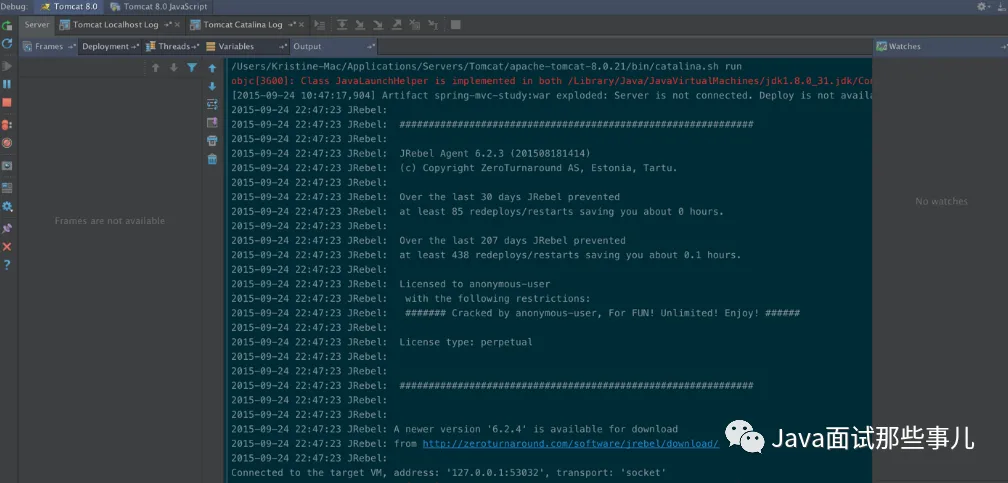Stop the Tomcat server with red square

(x=7, y=102)
